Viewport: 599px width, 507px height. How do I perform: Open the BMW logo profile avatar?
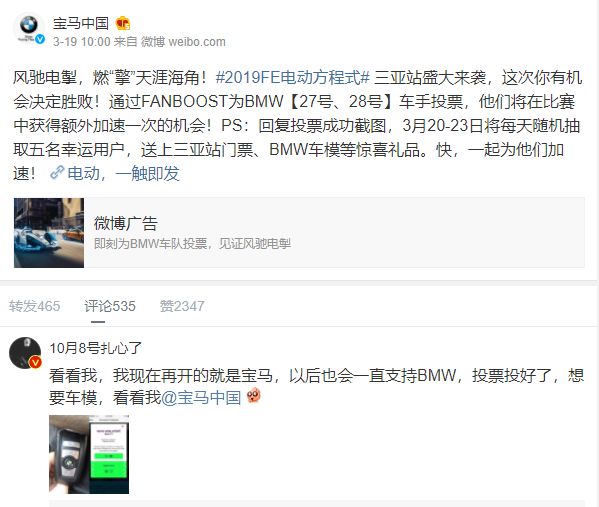(29, 27)
